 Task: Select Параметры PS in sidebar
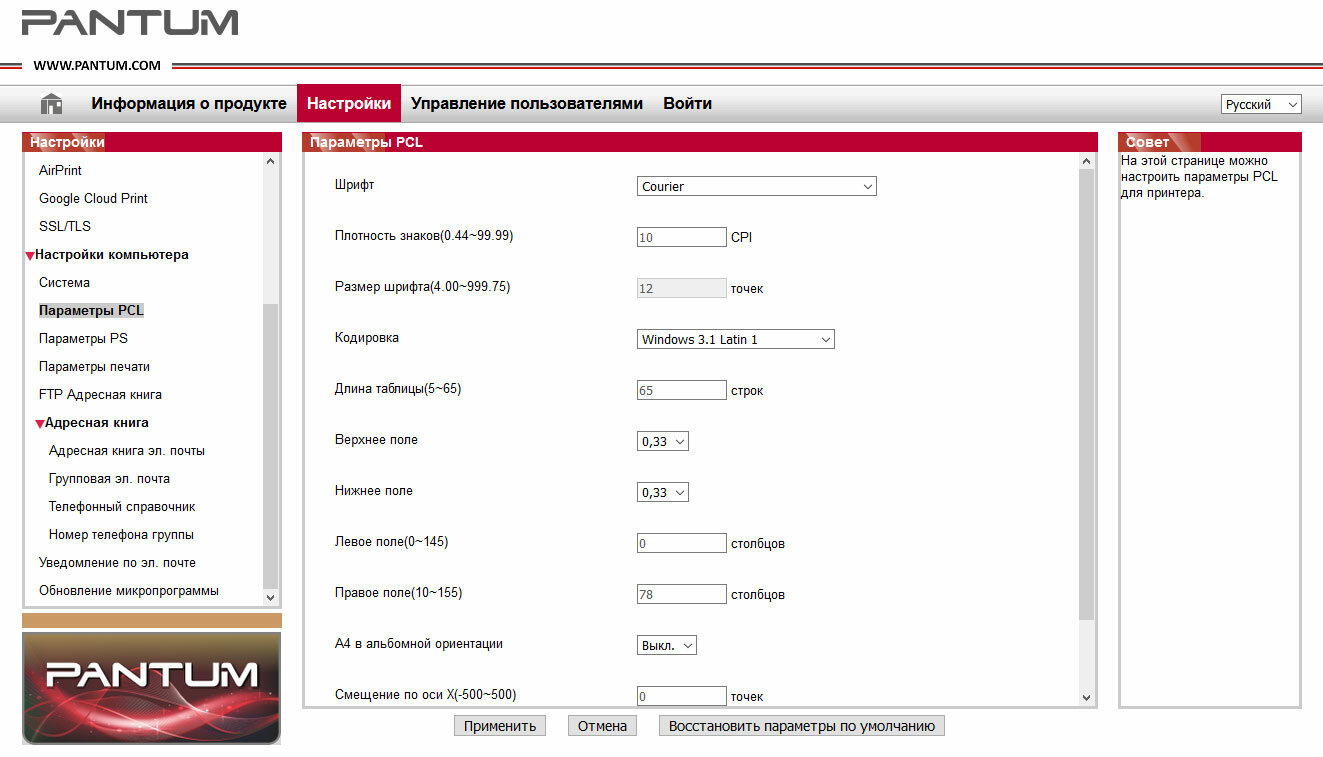[83, 338]
